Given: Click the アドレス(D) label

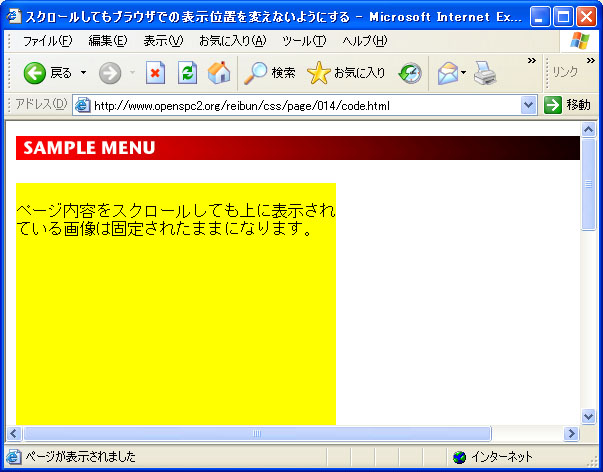Looking at the screenshot, I should pyautogui.click(x=41, y=104).
